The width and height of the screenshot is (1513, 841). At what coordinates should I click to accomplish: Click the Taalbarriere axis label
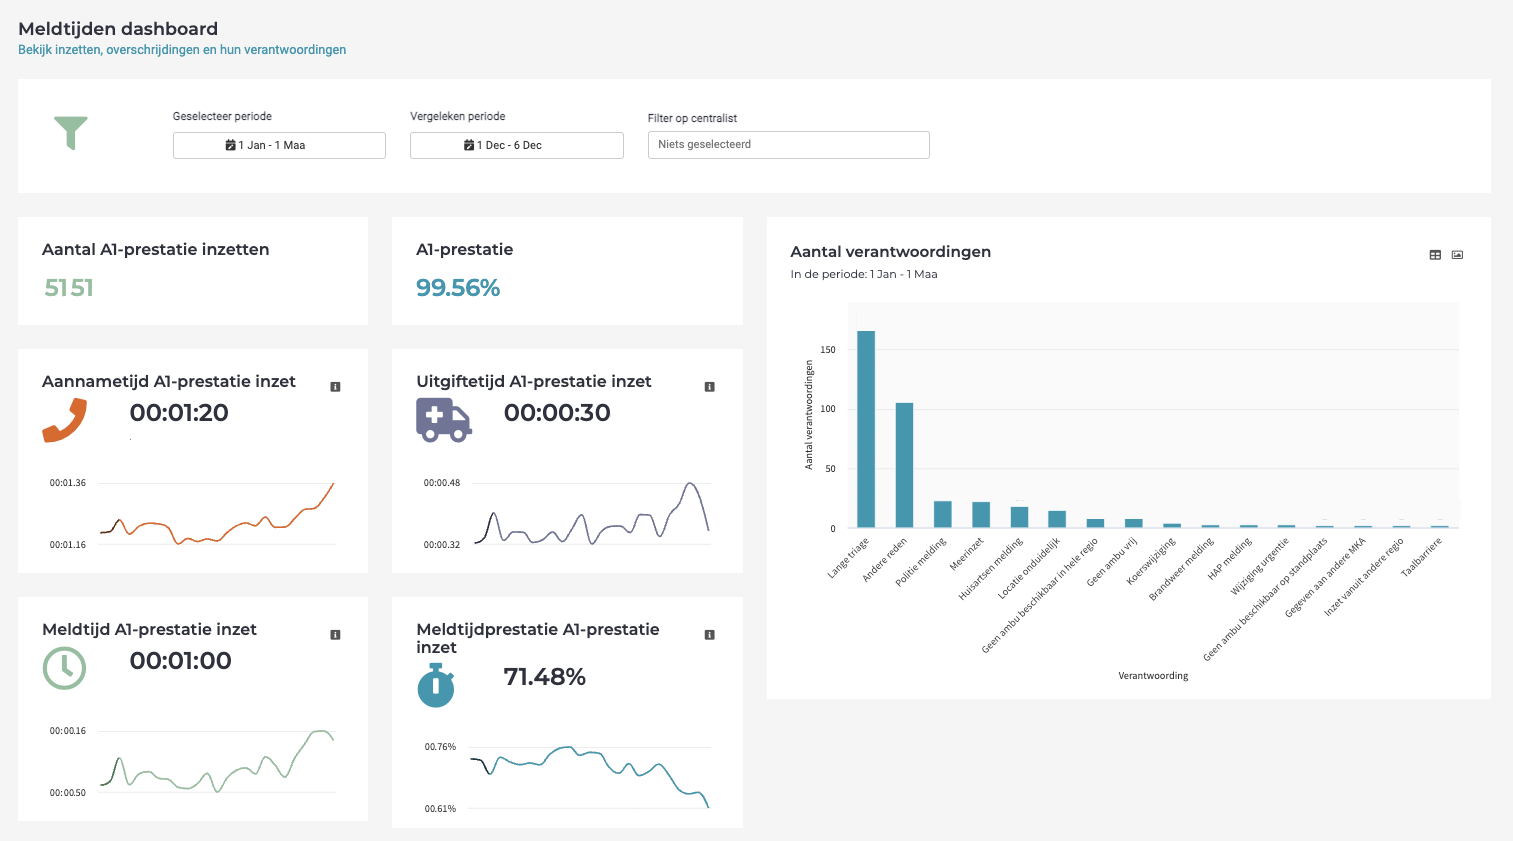(1423, 557)
